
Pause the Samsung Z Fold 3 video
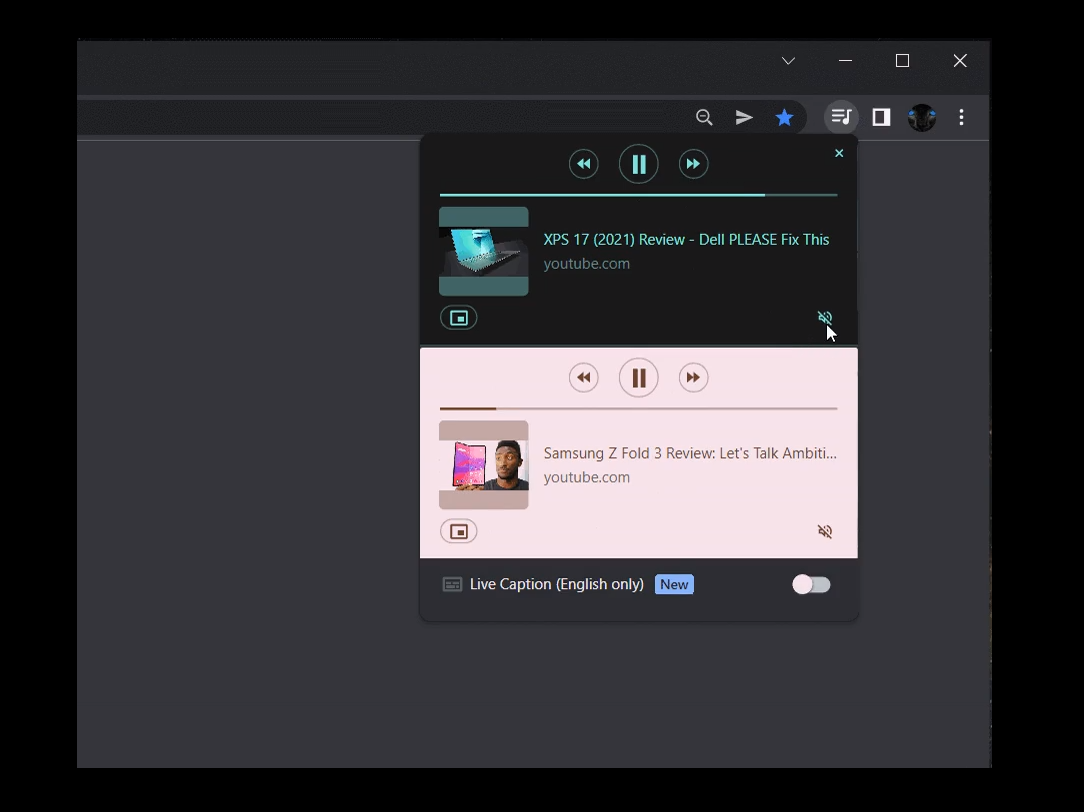(638, 377)
